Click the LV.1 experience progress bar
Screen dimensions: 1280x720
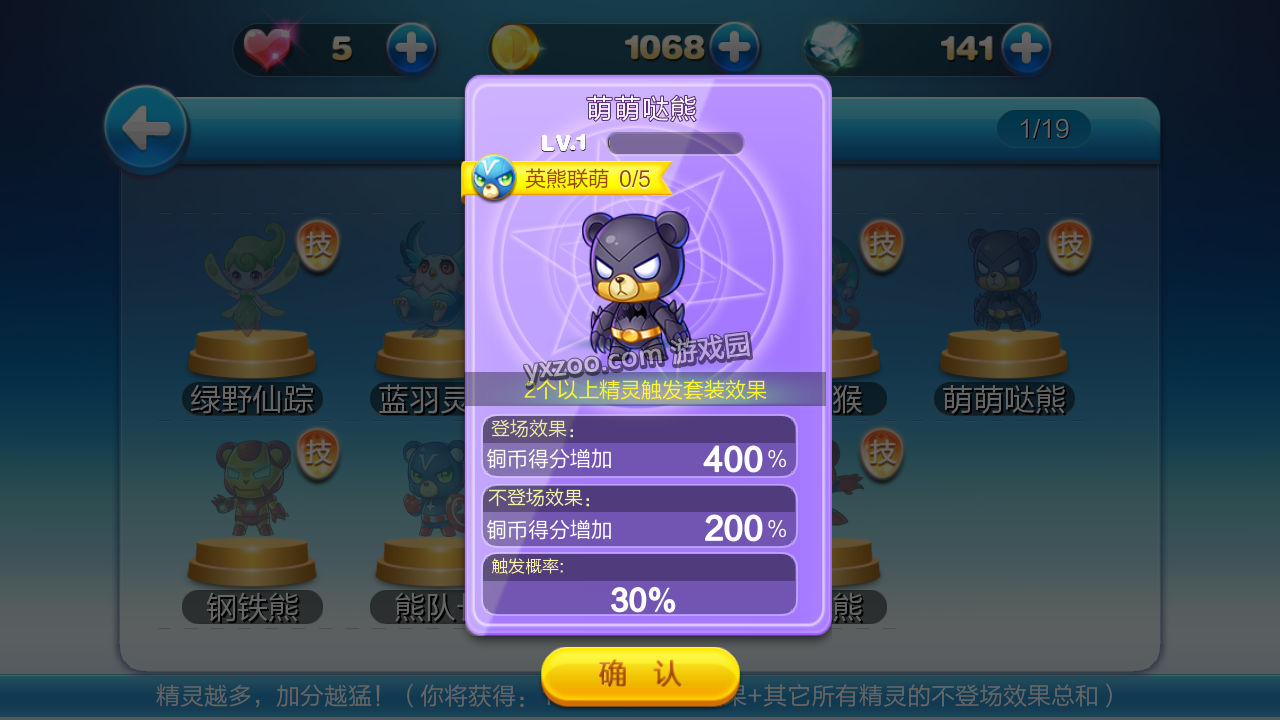[x=675, y=143]
